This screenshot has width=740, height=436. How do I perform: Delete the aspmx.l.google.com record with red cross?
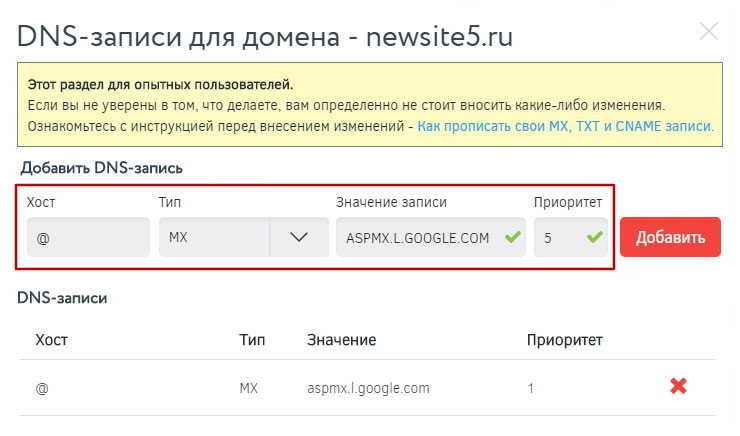pos(678,386)
